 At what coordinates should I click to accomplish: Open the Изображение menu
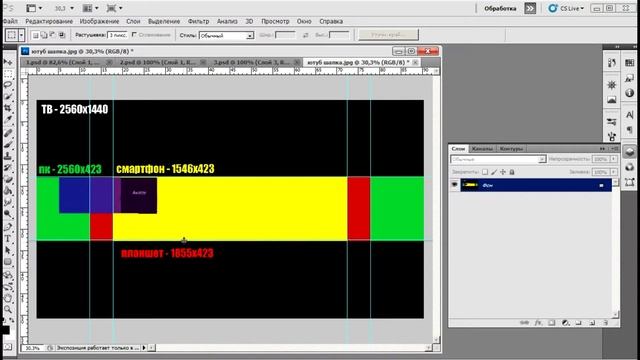pyautogui.click(x=99, y=21)
